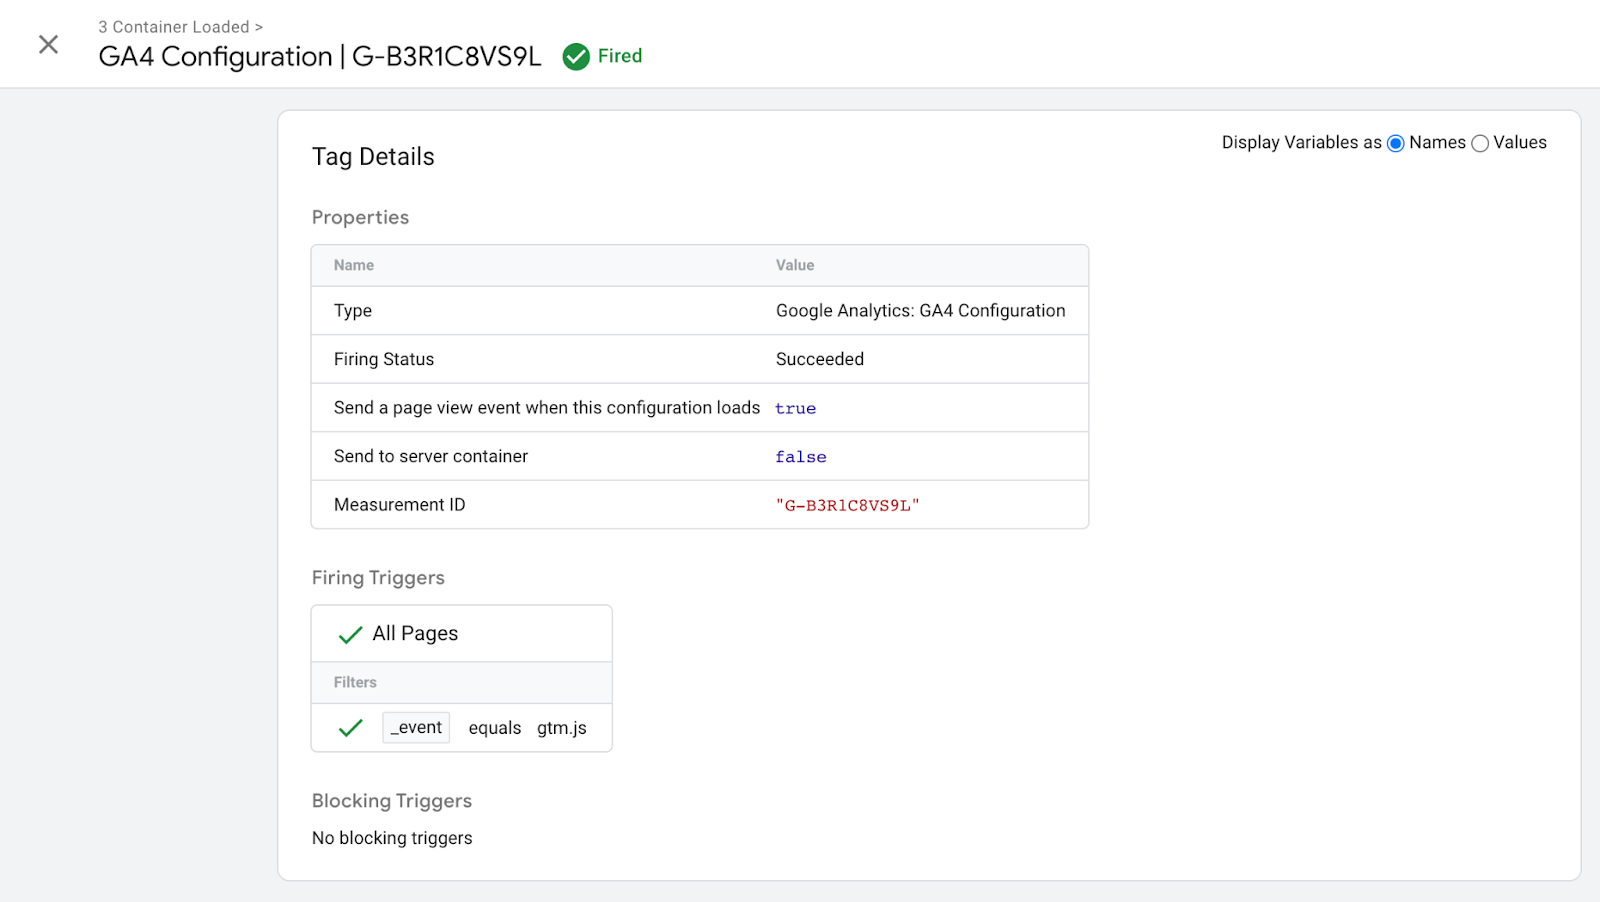
Task: Click the 'Name' column header
Action: pos(354,265)
